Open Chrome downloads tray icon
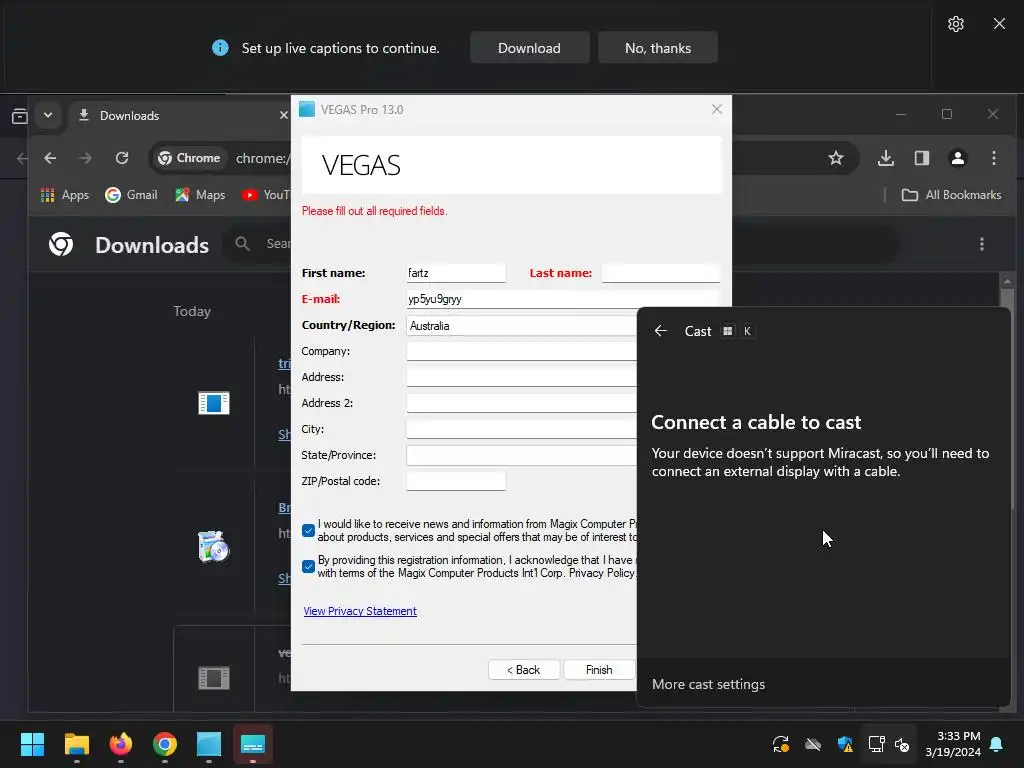Viewport: 1024px width, 768px height. click(886, 158)
